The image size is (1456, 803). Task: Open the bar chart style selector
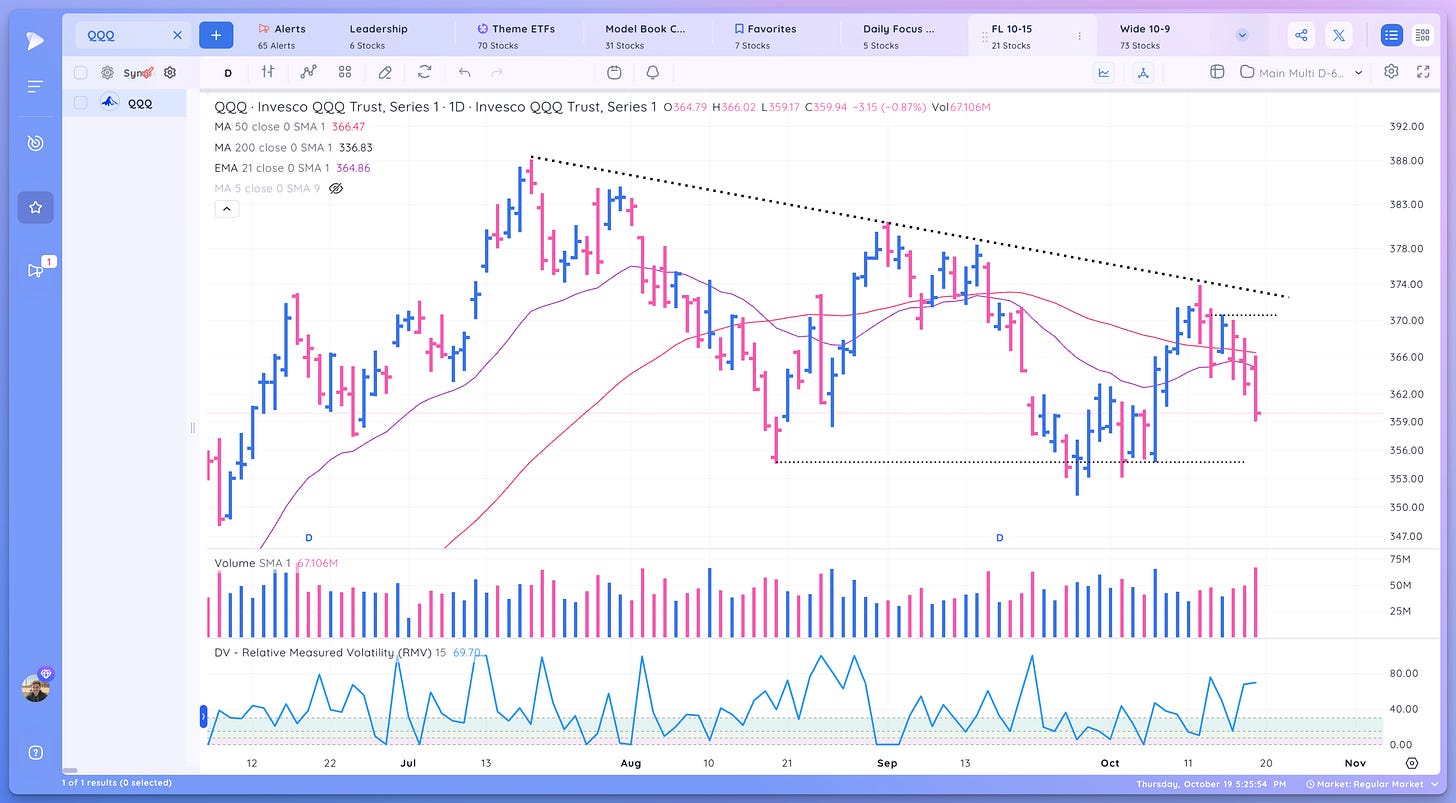coord(268,72)
